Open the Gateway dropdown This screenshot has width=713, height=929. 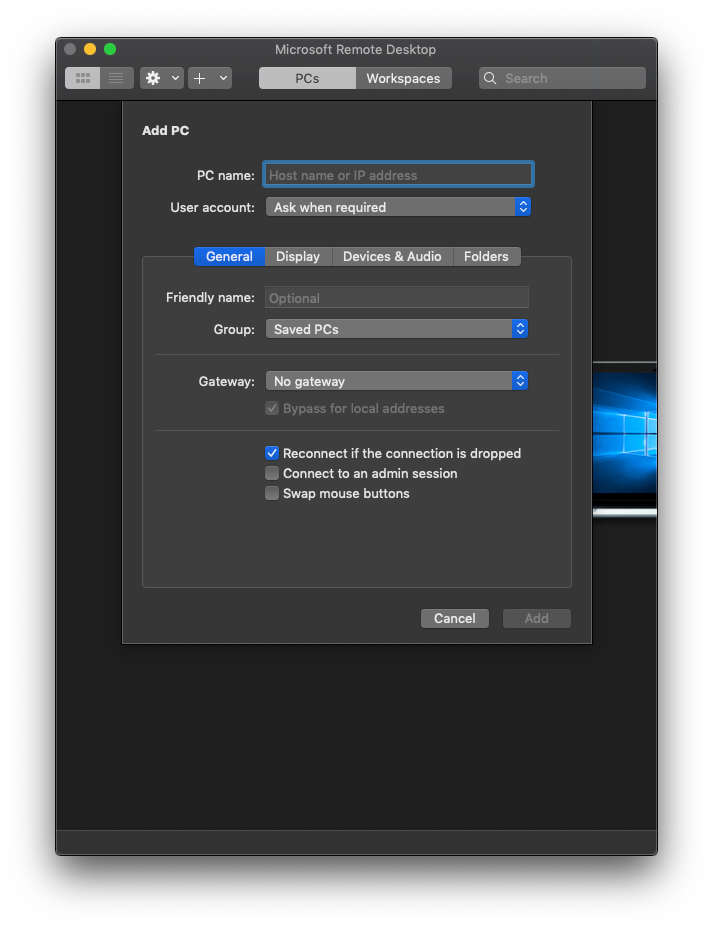pos(396,381)
